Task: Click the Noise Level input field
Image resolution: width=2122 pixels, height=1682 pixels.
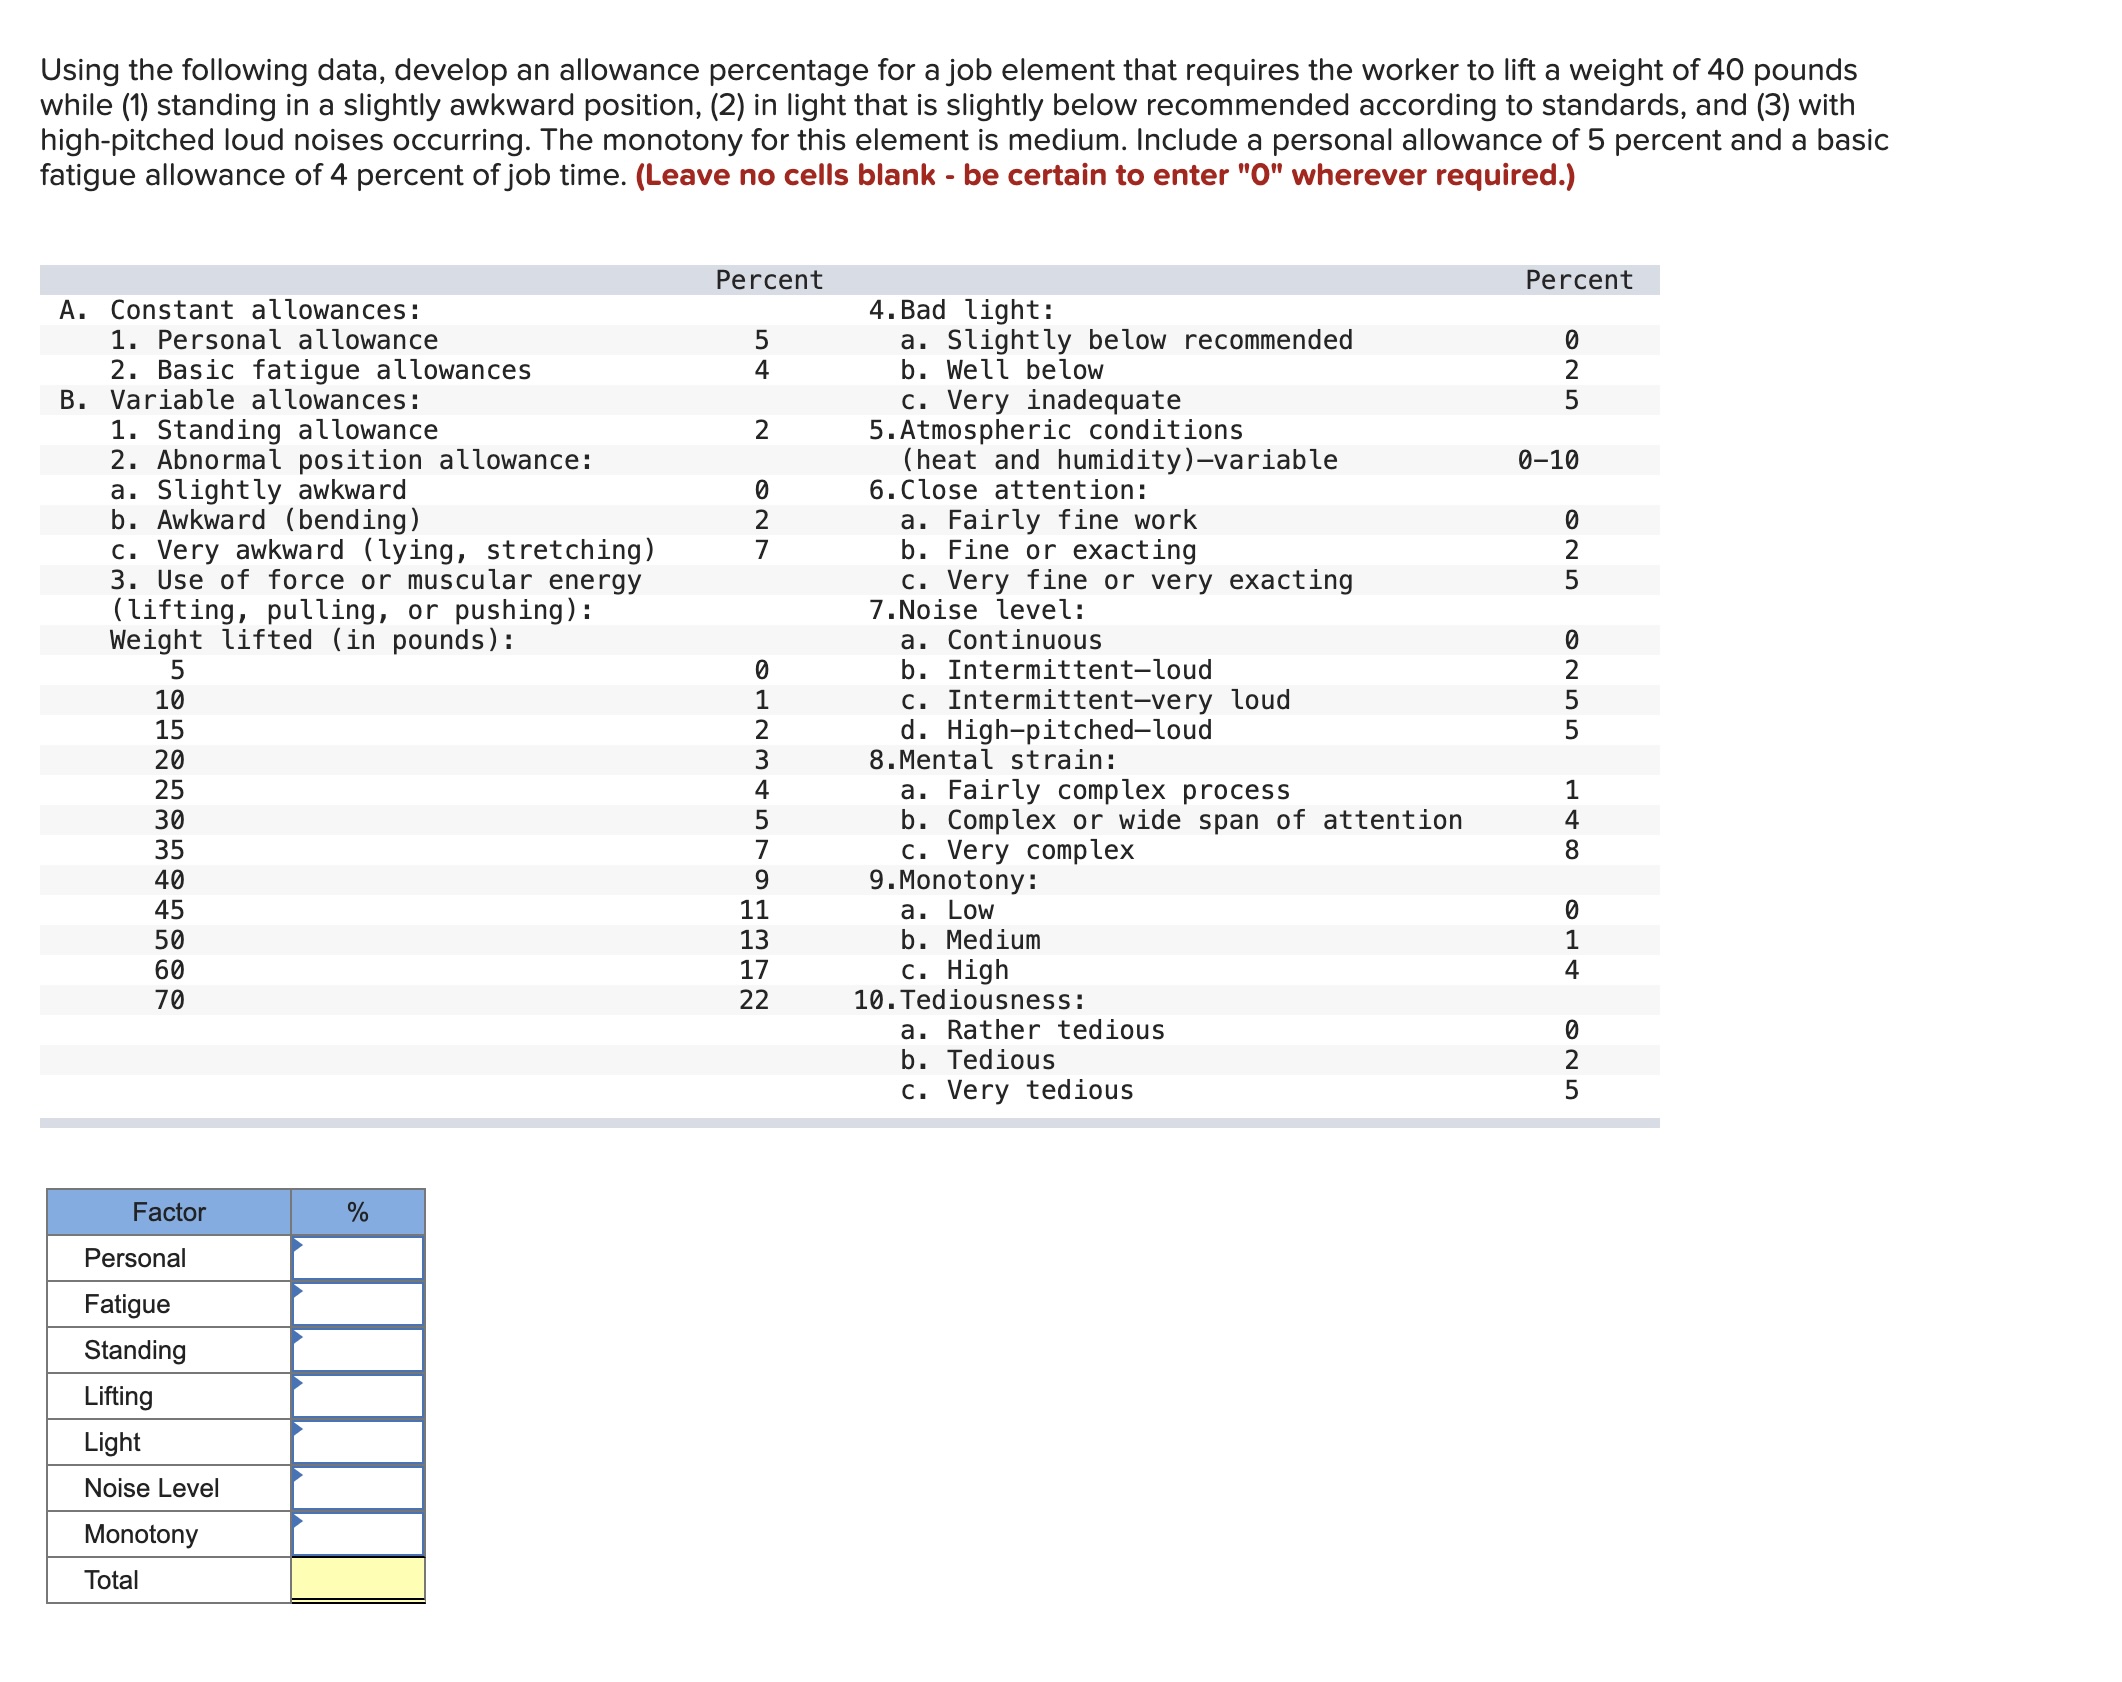Action: [357, 1488]
